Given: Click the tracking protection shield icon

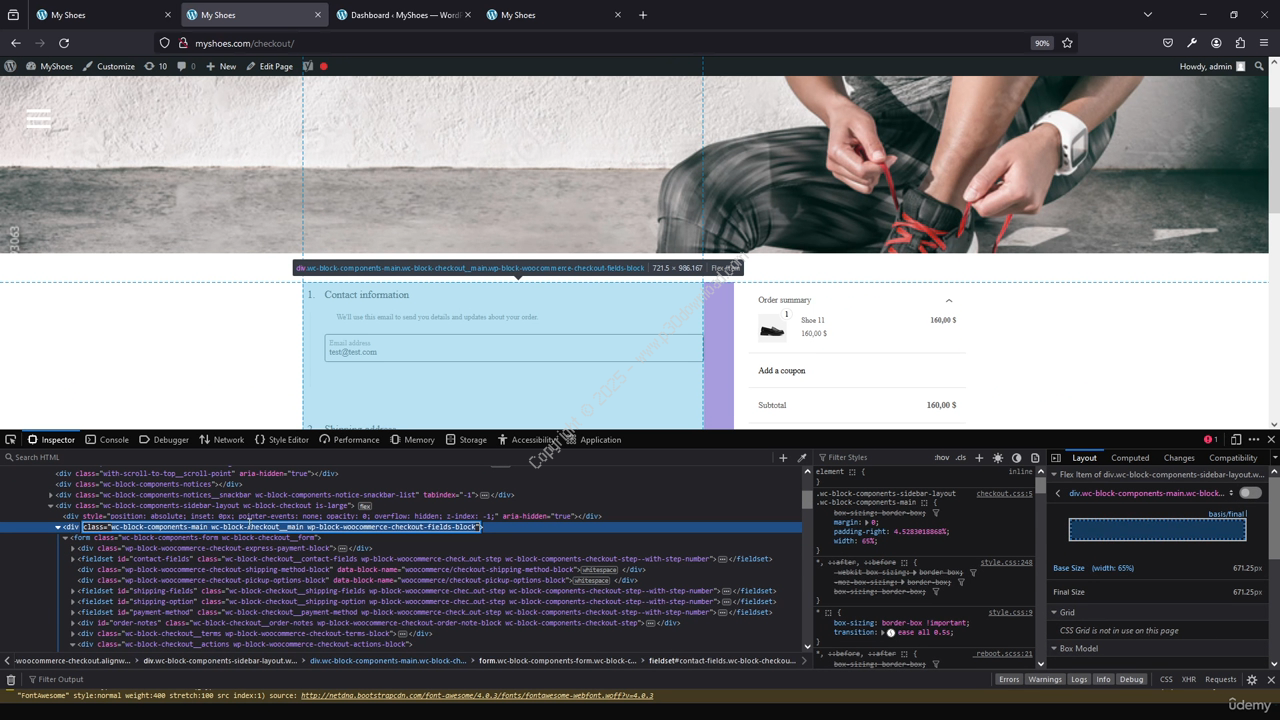Looking at the screenshot, I should point(164,43).
